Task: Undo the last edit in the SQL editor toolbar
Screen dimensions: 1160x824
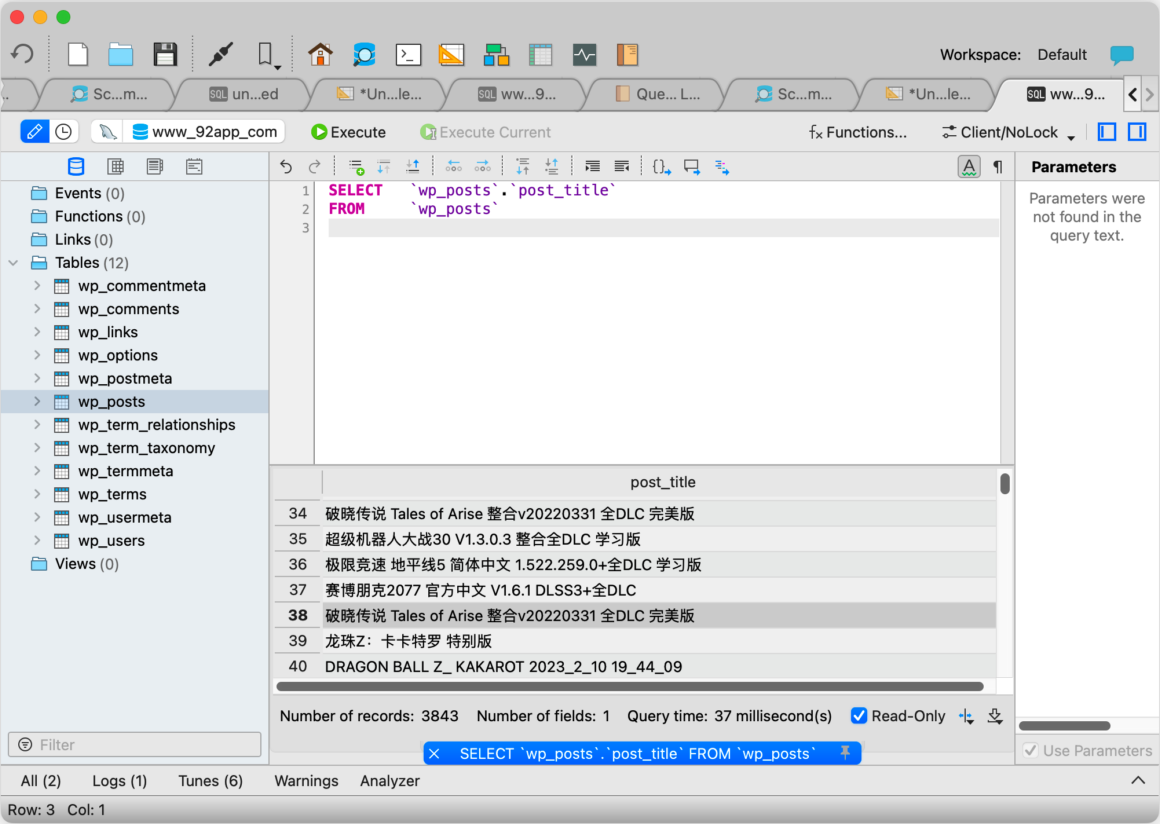Action: (x=286, y=166)
